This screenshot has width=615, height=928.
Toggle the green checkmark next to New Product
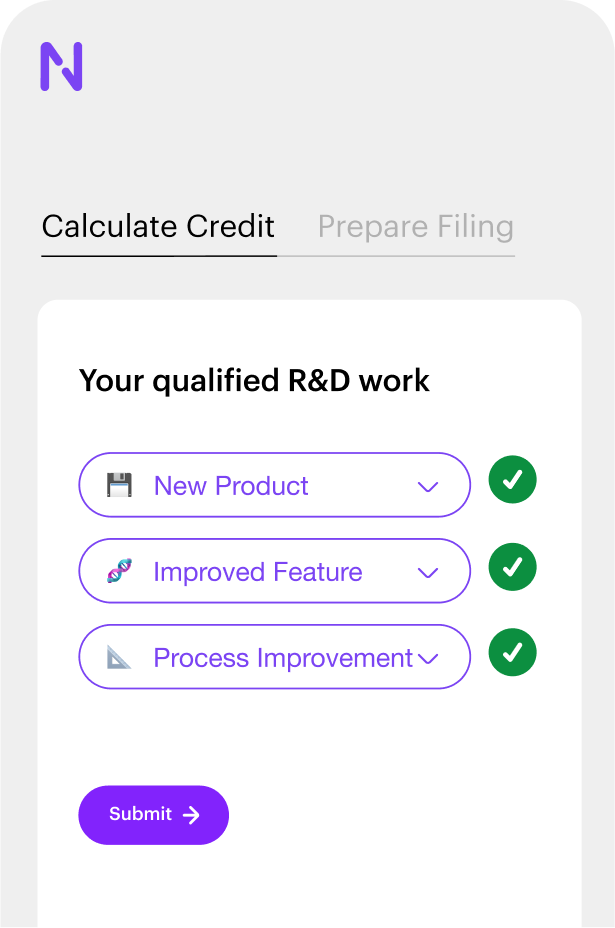[512, 481]
